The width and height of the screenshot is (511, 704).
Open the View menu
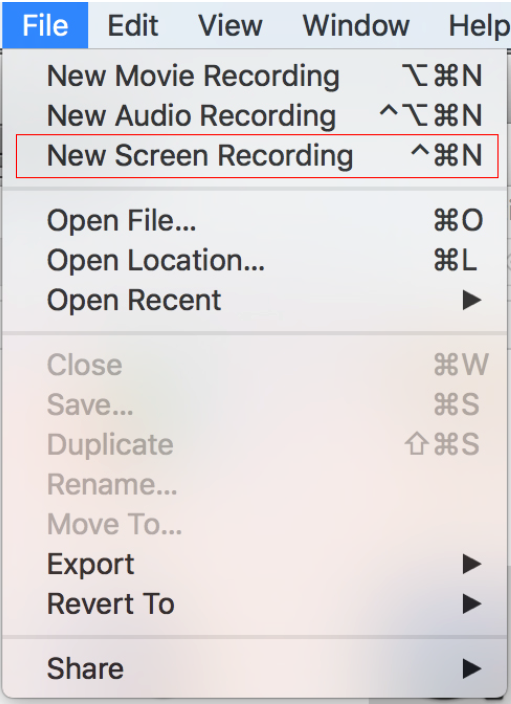[230, 25]
